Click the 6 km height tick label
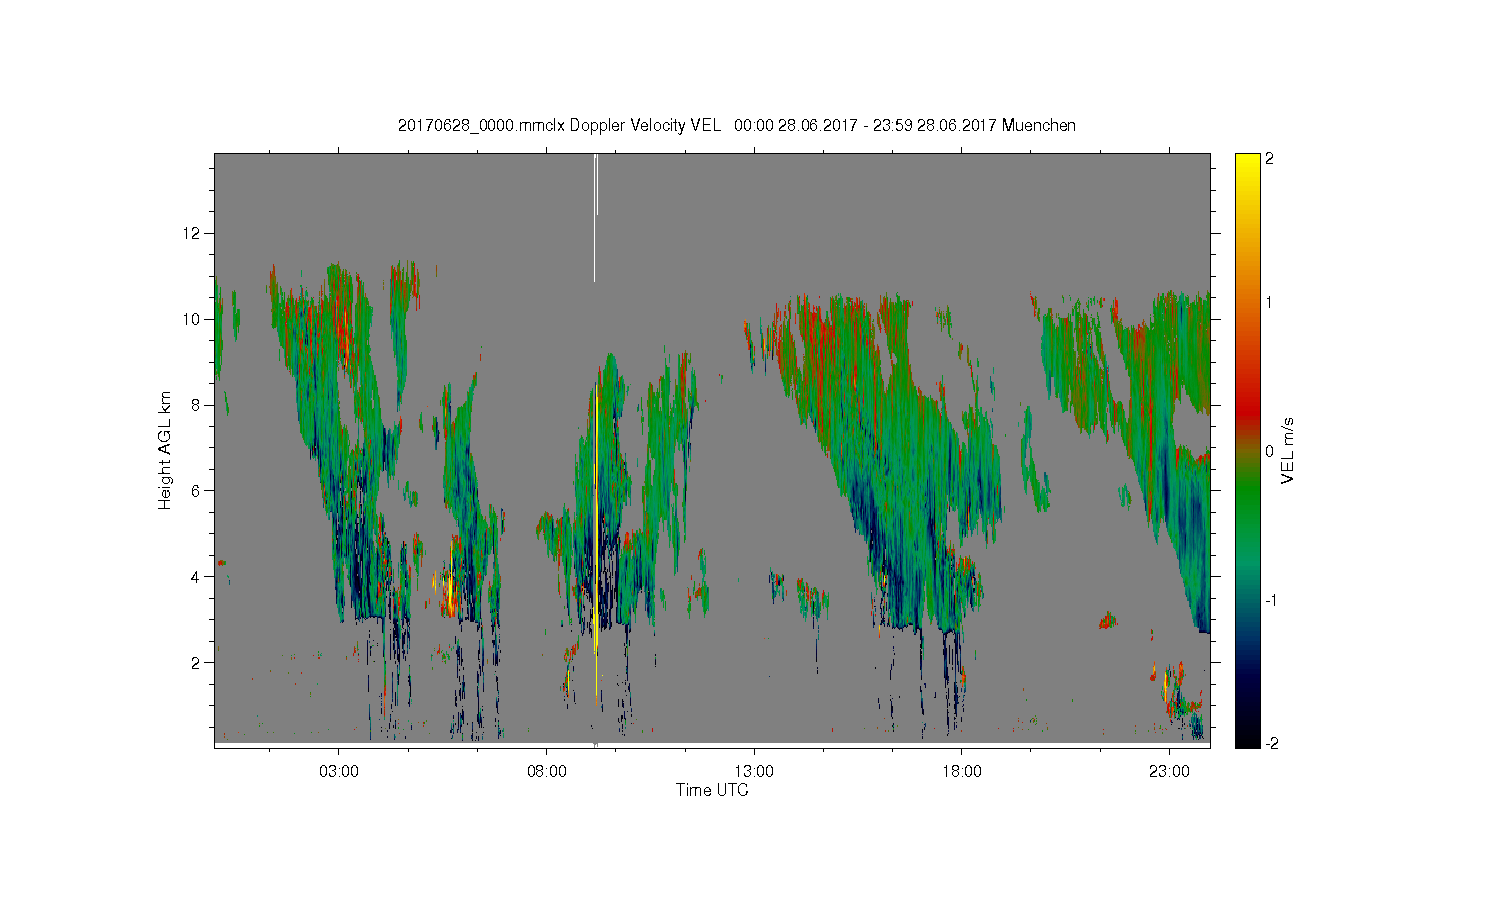The width and height of the screenshot is (1500, 900). pyautogui.click(x=198, y=490)
